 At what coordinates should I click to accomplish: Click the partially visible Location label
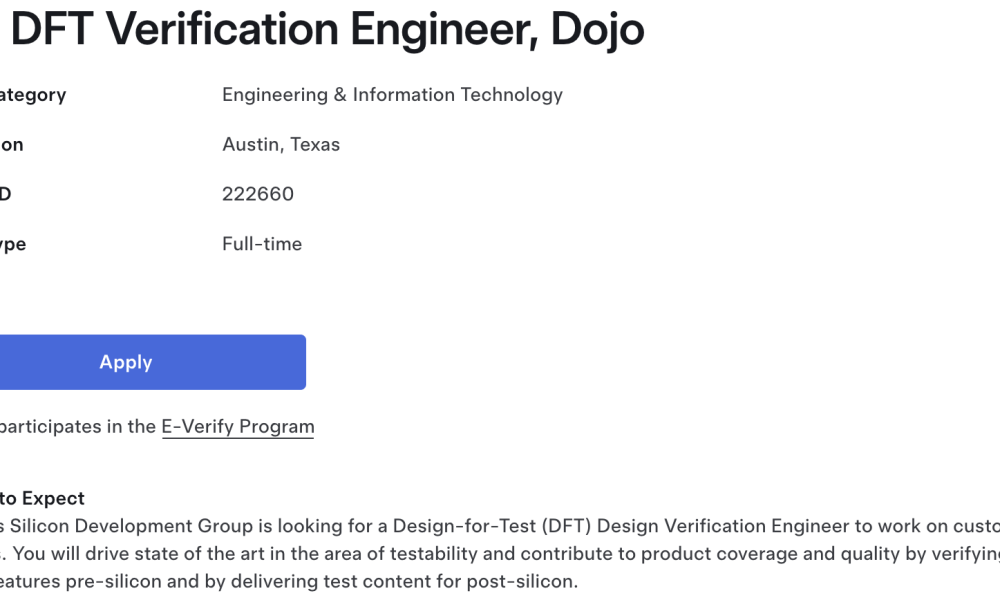pyautogui.click(x=11, y=145)
